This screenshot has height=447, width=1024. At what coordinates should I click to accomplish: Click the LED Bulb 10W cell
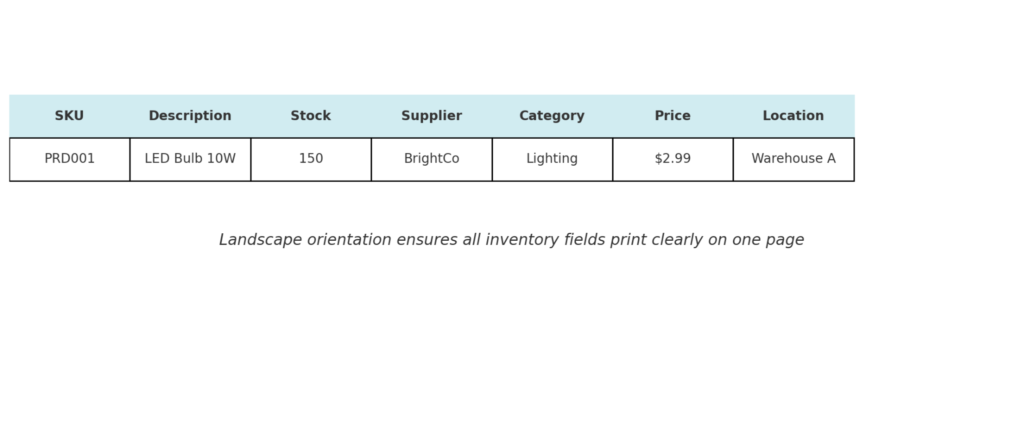190,159
